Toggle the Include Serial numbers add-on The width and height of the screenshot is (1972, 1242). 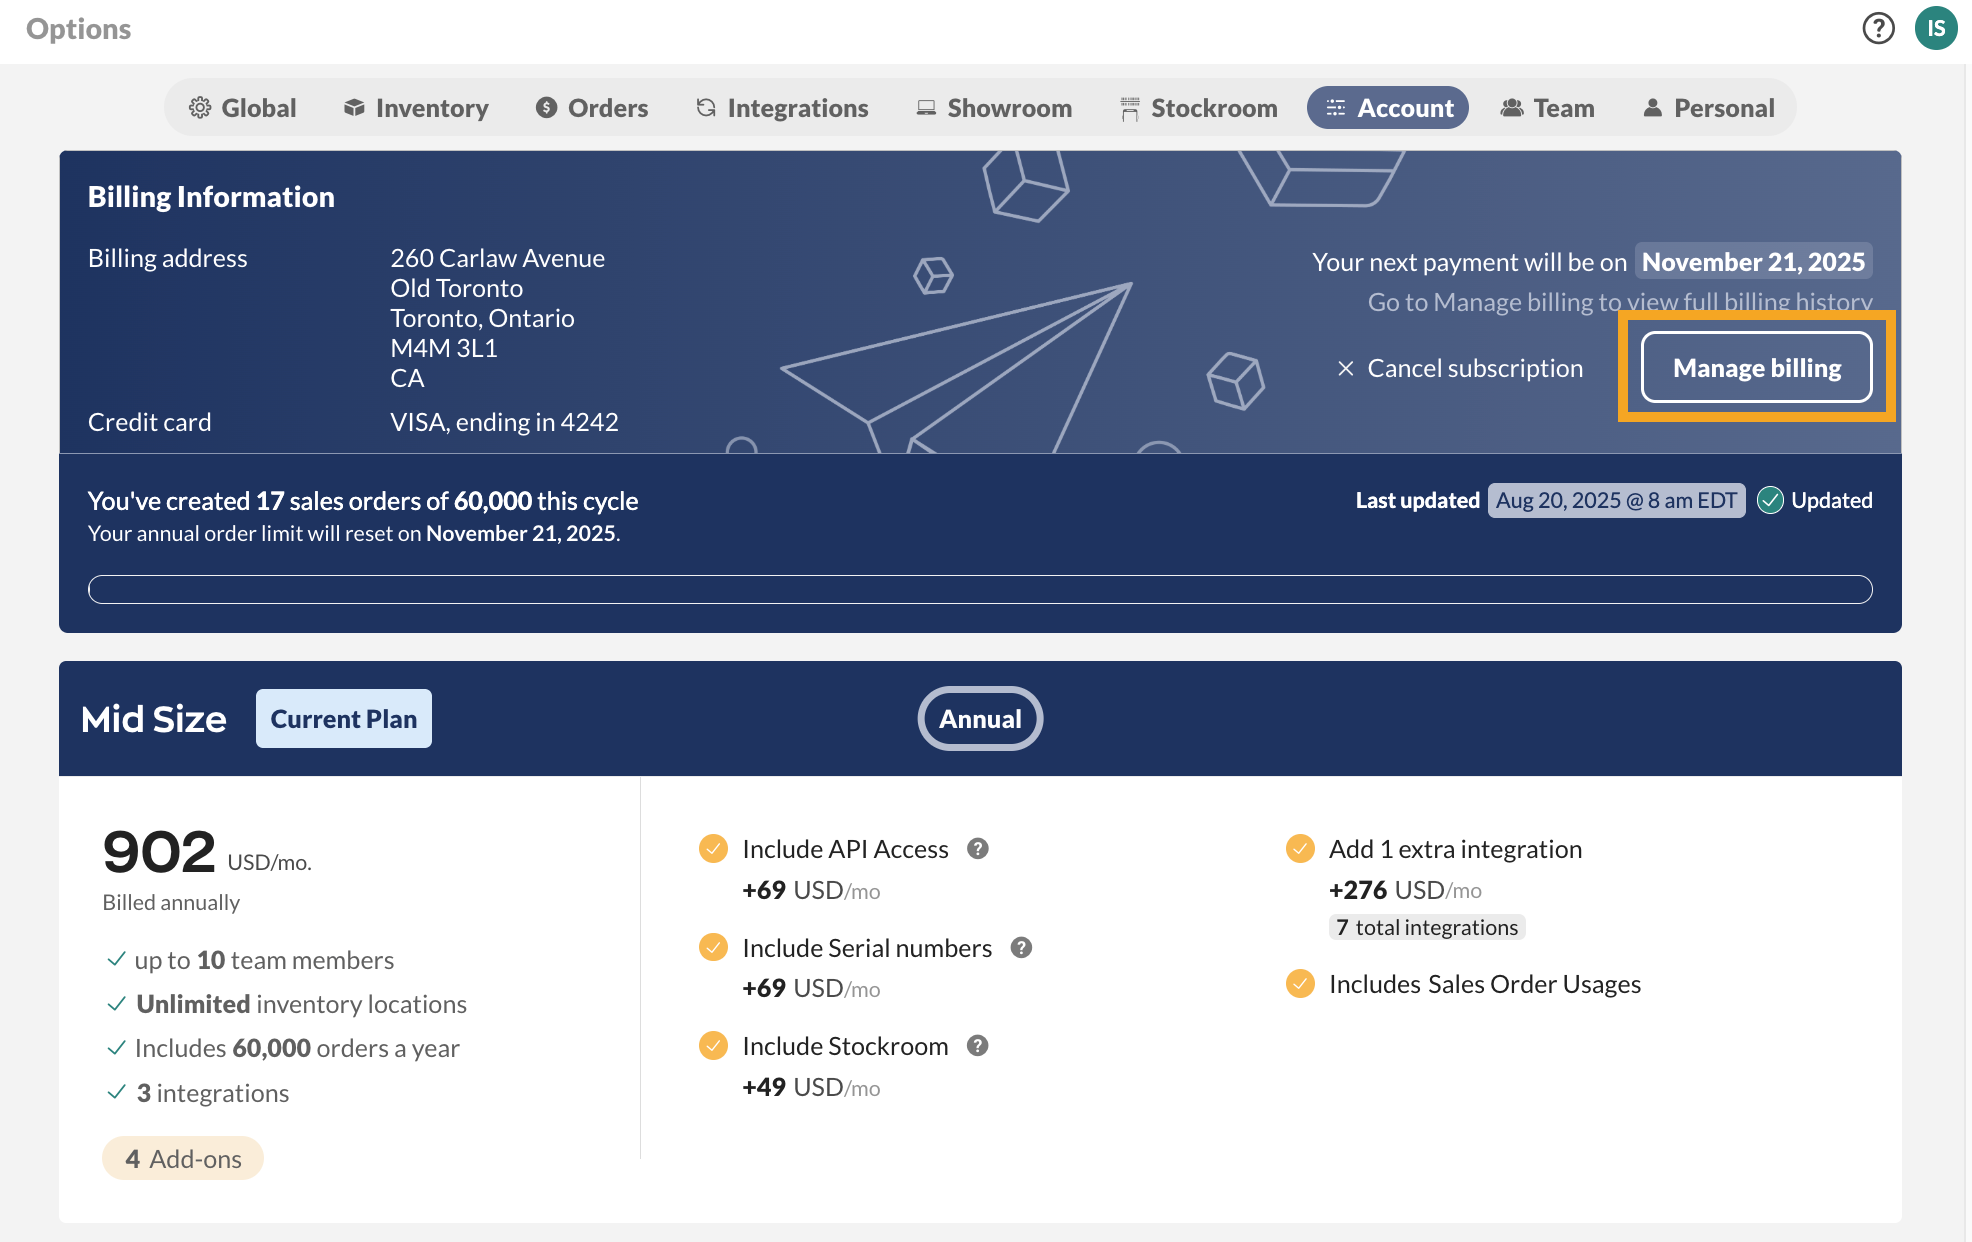[x=713, y=947]
